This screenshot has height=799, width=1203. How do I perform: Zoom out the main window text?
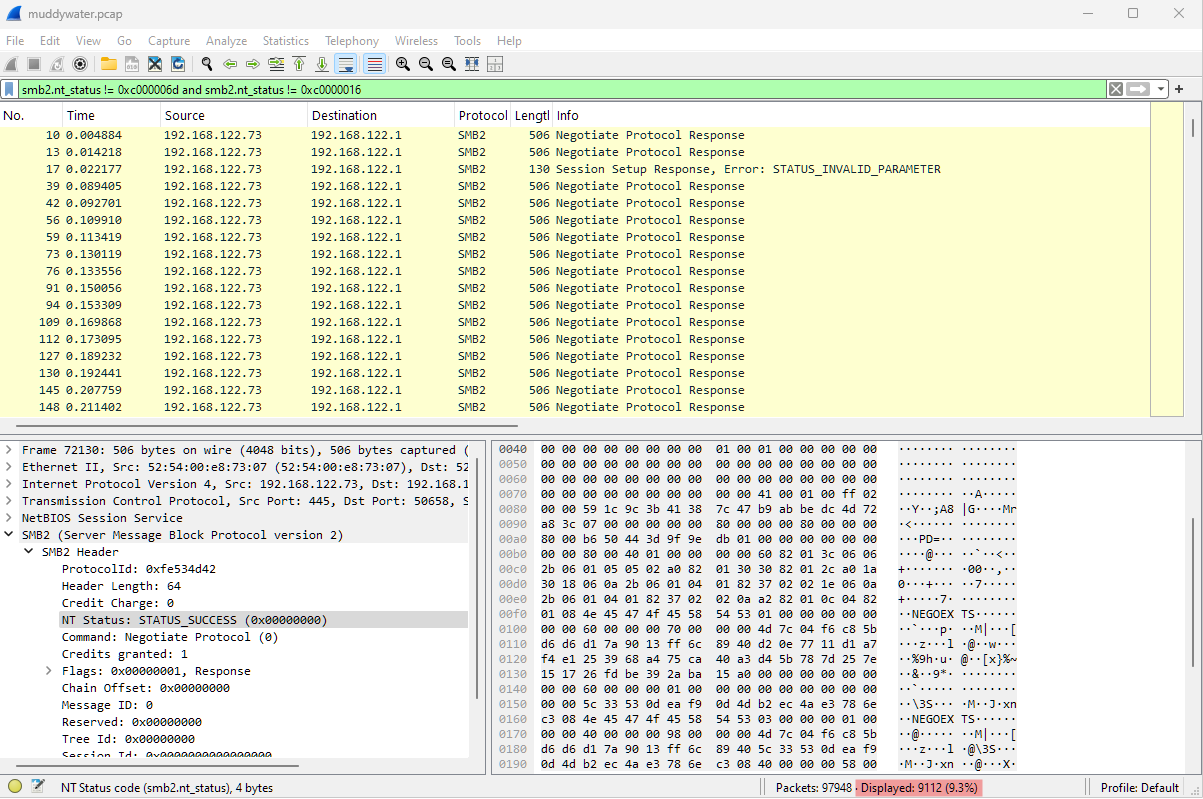pyautogui.click(x=426, y=64)
